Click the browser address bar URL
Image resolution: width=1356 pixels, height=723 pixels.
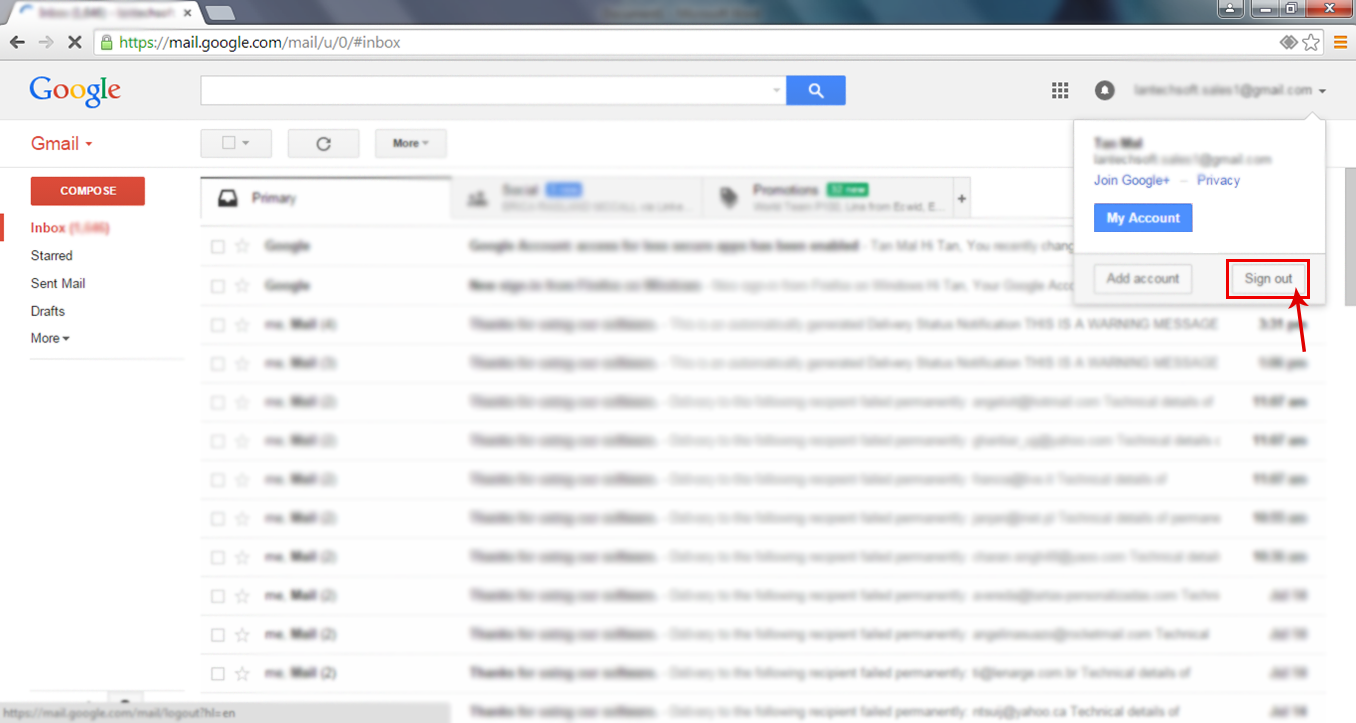coord(260,43)
